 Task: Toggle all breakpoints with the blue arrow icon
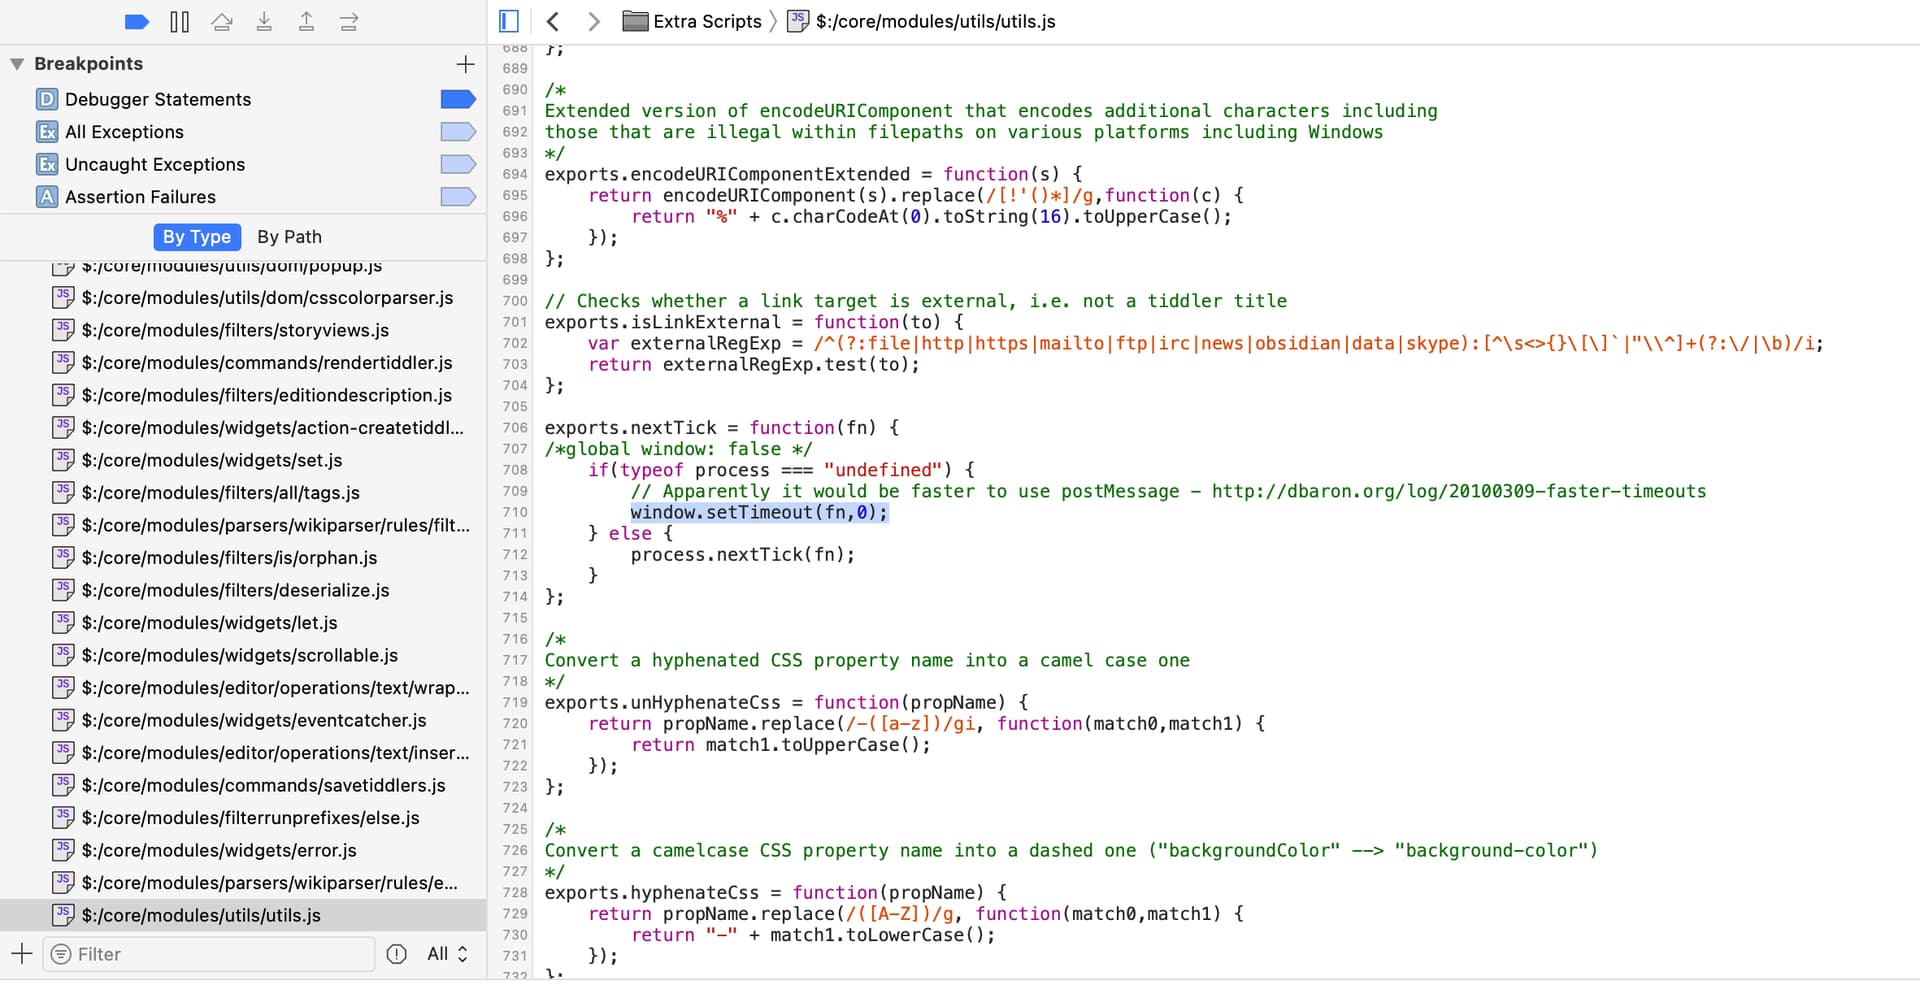(x=137, y=22)
